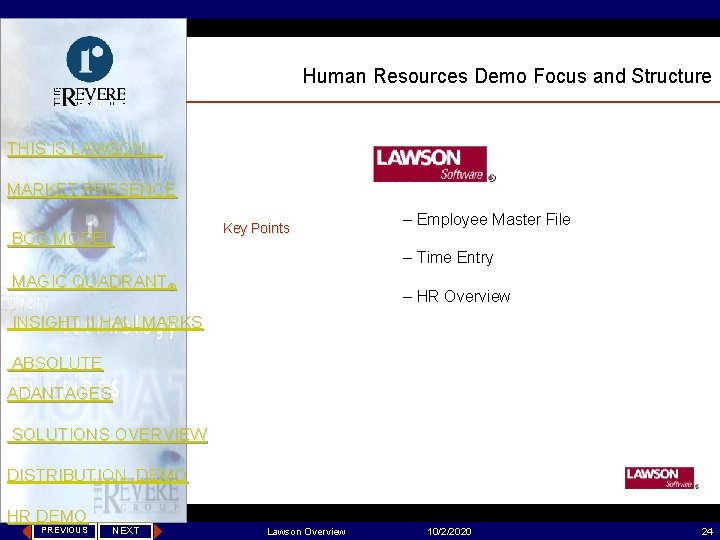Open the INSIGHT II HALLMARKS link
Image resolution: width=720 pixels, height=540 pixels.
[106, 322]
